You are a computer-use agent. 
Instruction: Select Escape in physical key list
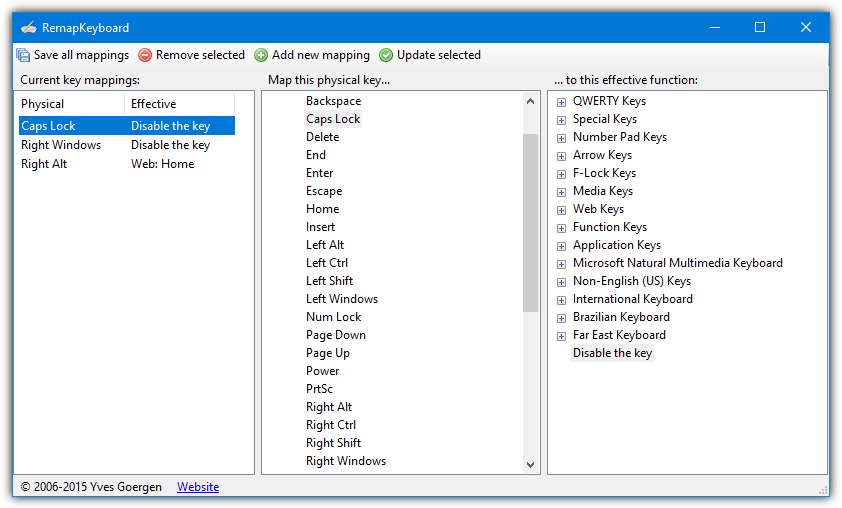[x=324, y=191]
